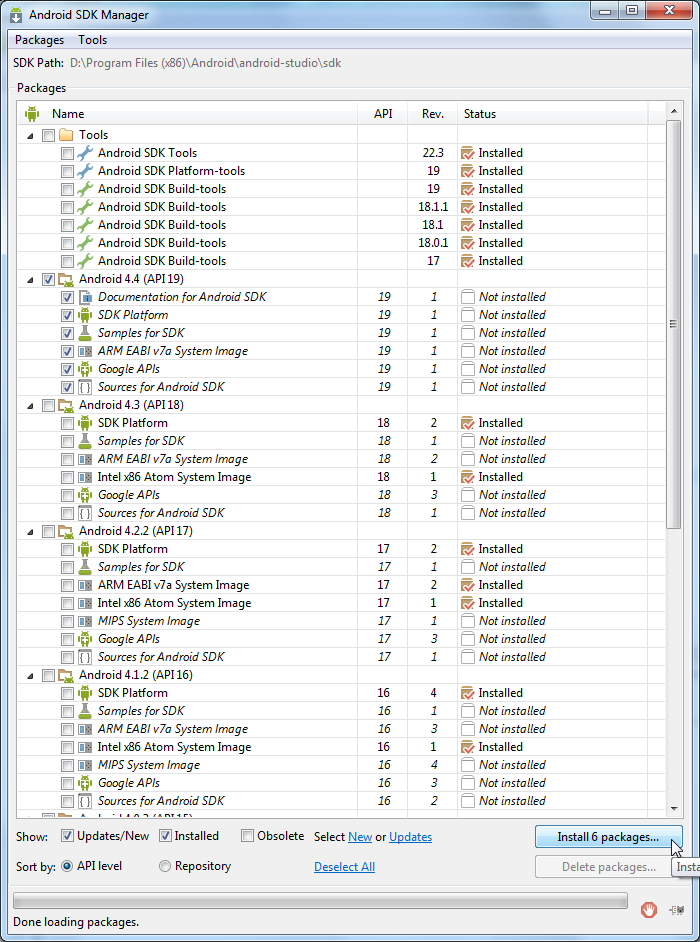Click the Status column header
The image size is (700, 942).
(x=553, y=114)
